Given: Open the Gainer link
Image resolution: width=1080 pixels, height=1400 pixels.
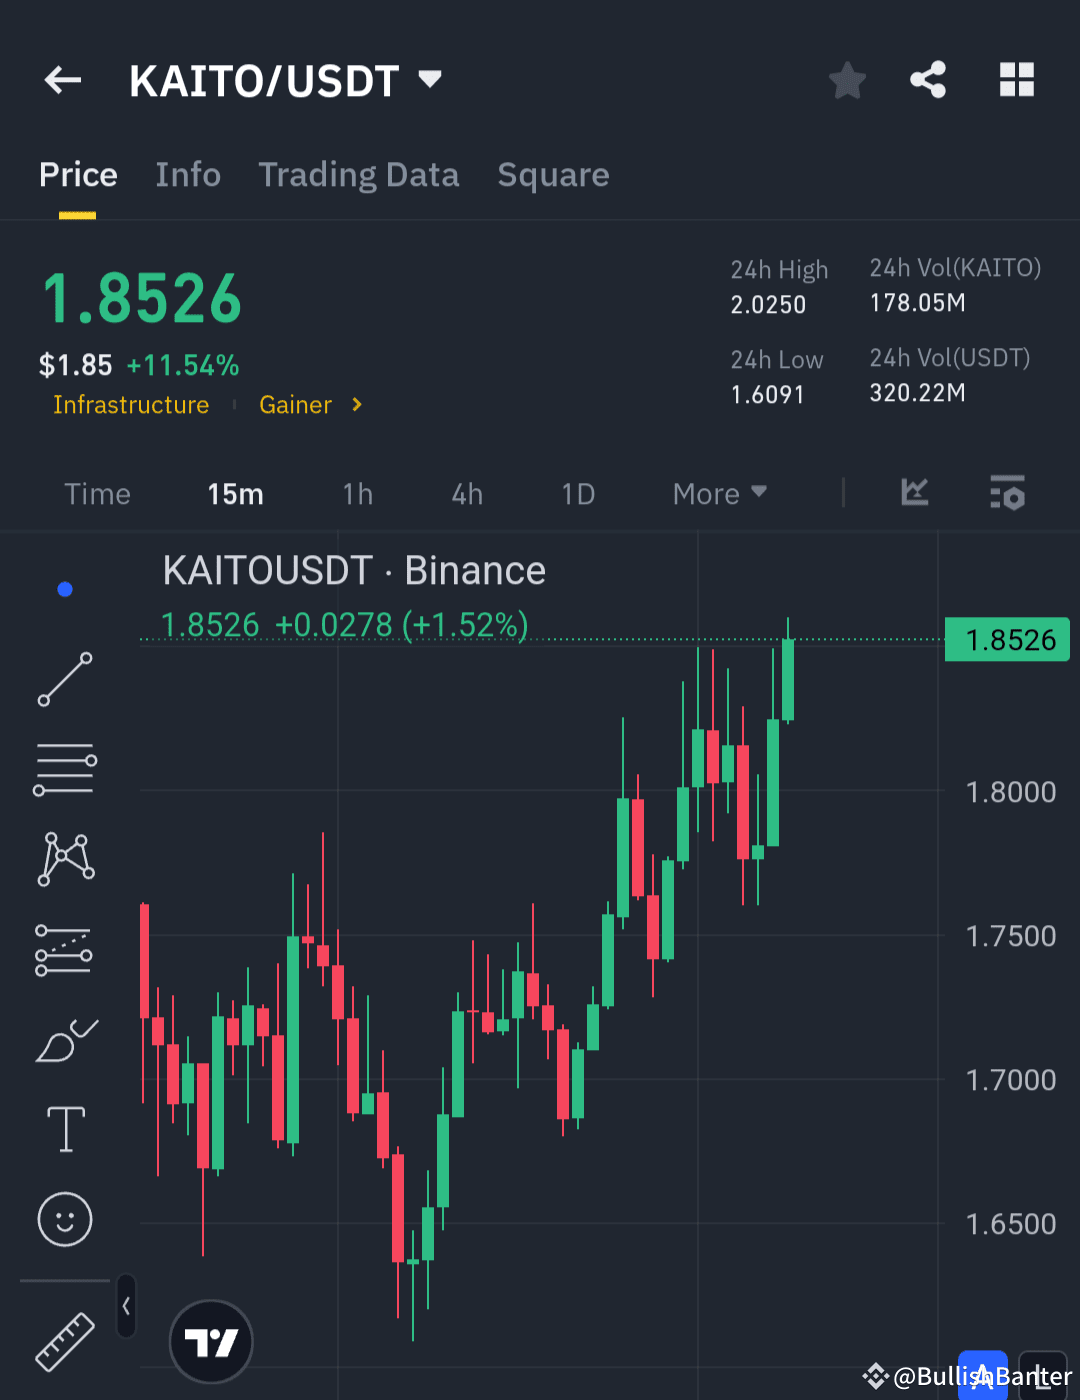Looking at the screenshot, I should click(295, 405).
